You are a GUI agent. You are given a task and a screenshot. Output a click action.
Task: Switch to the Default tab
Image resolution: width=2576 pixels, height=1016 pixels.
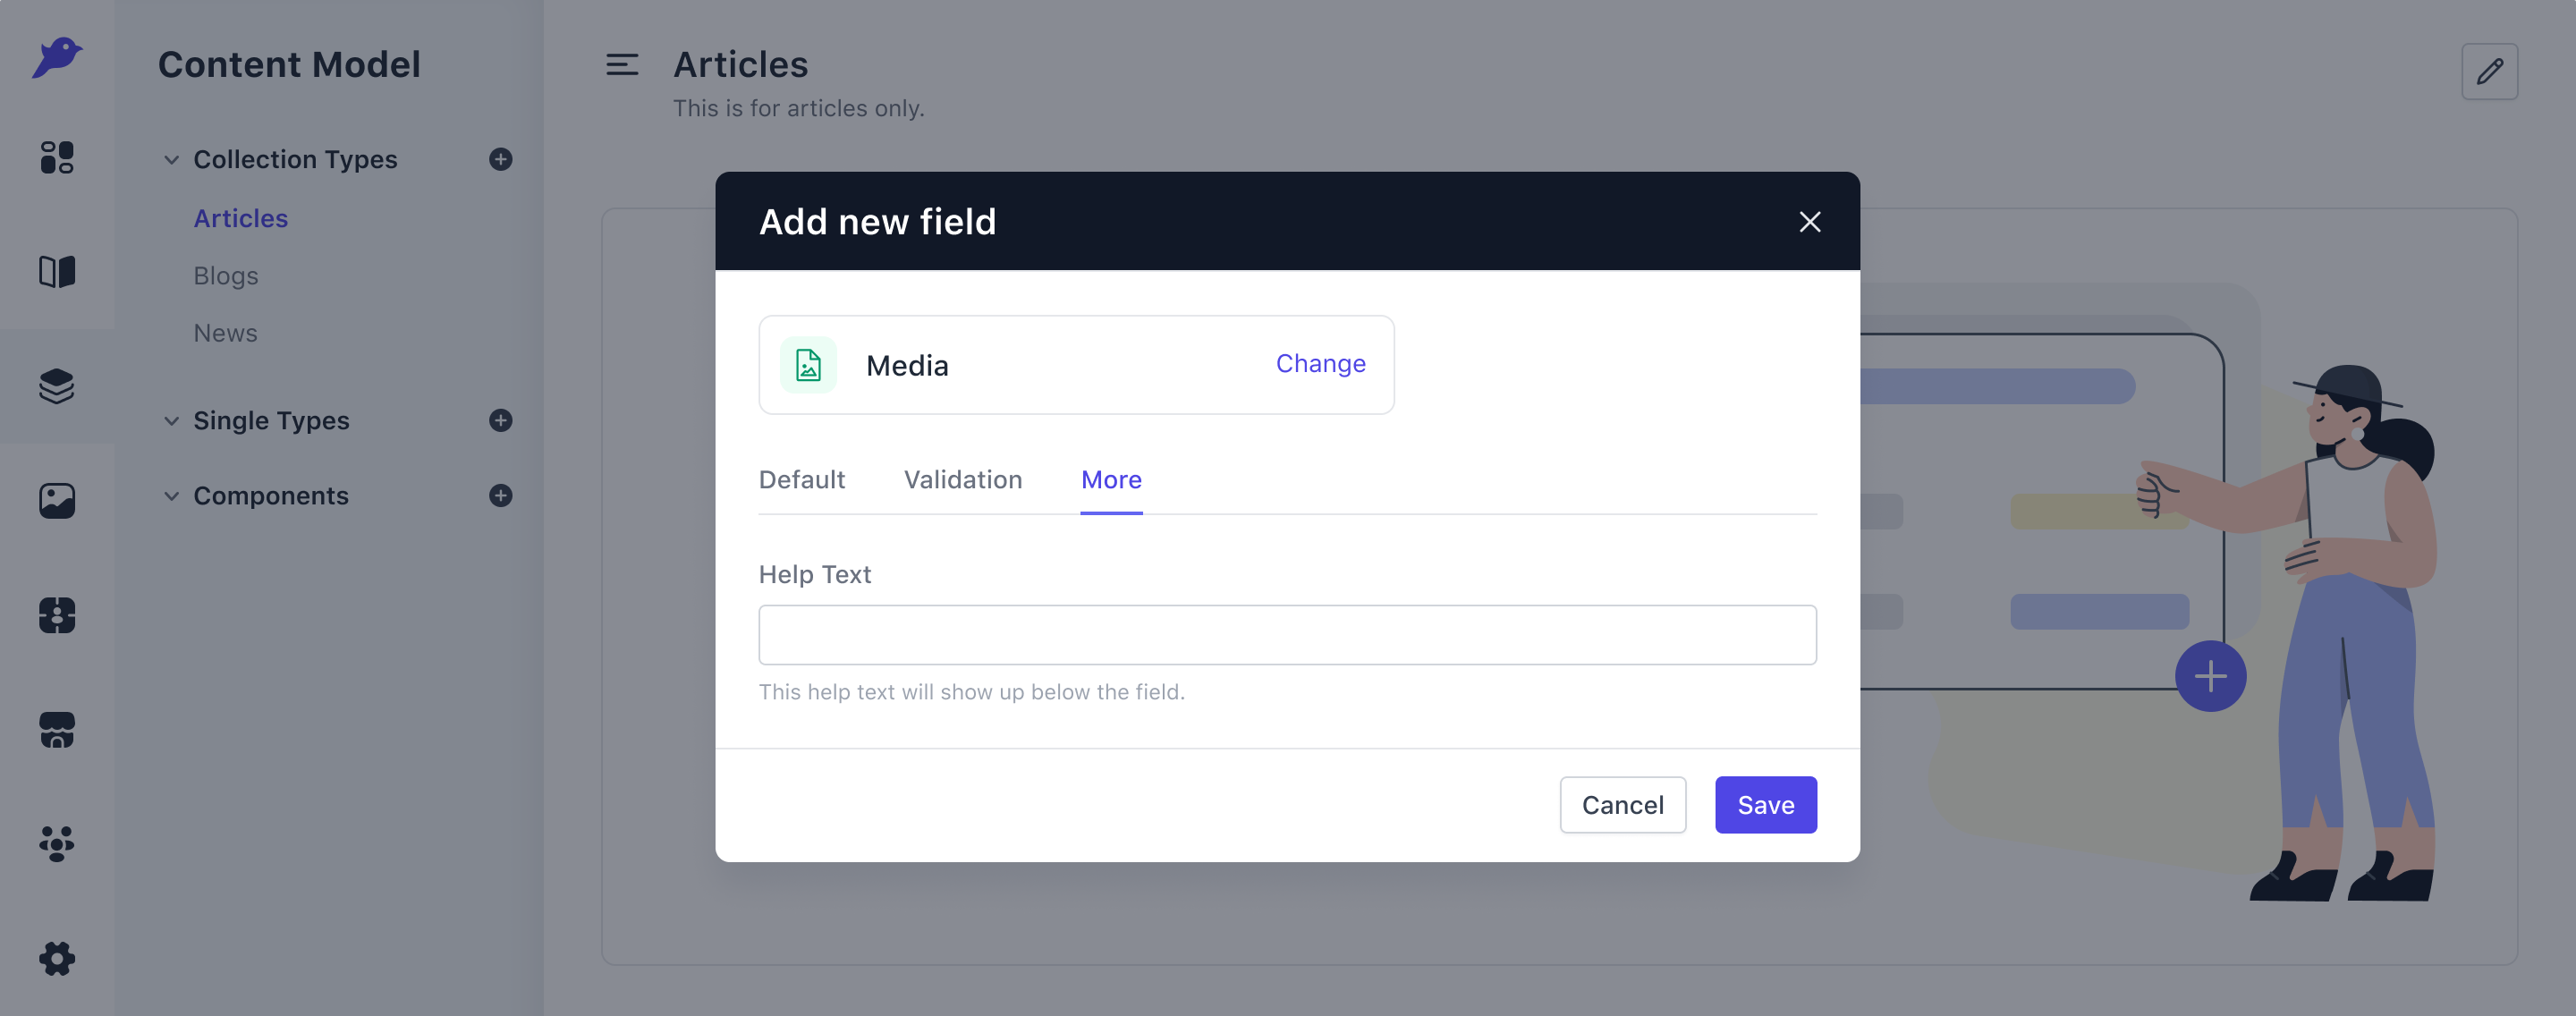(802, 480)
